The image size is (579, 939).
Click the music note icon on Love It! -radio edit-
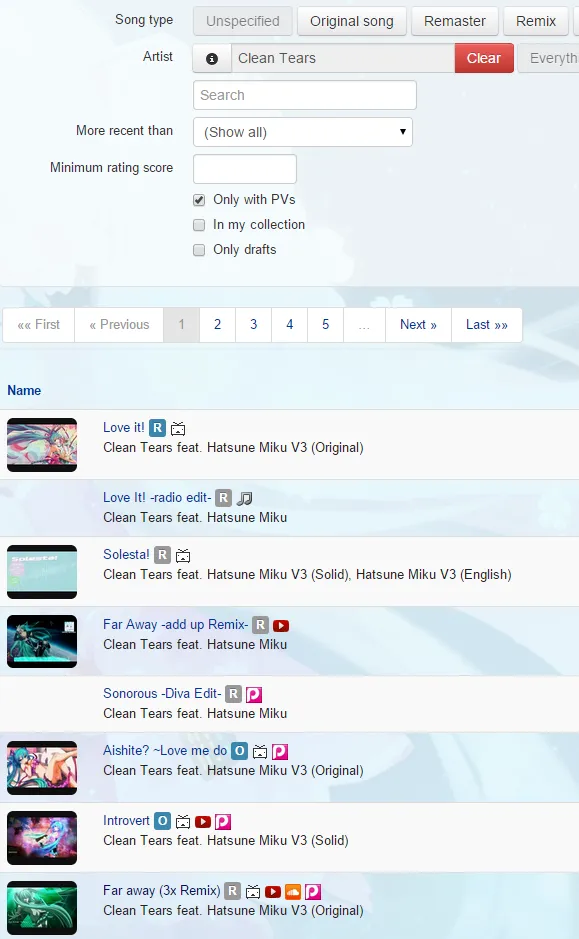tap(244, 498)
